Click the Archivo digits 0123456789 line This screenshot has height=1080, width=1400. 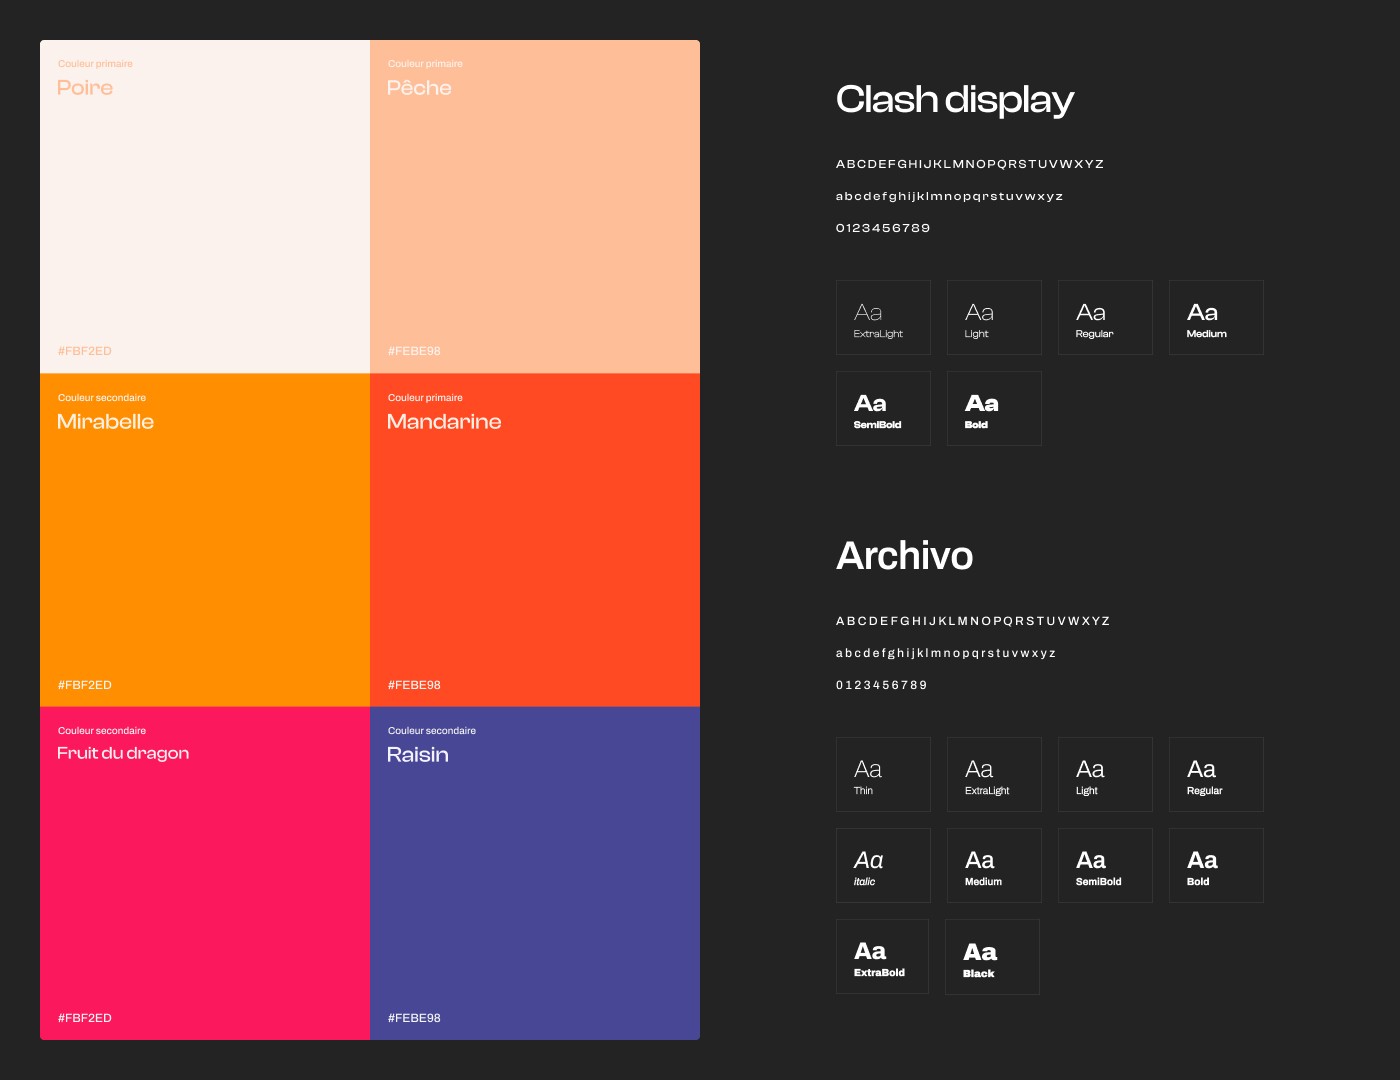click(882, 685)
